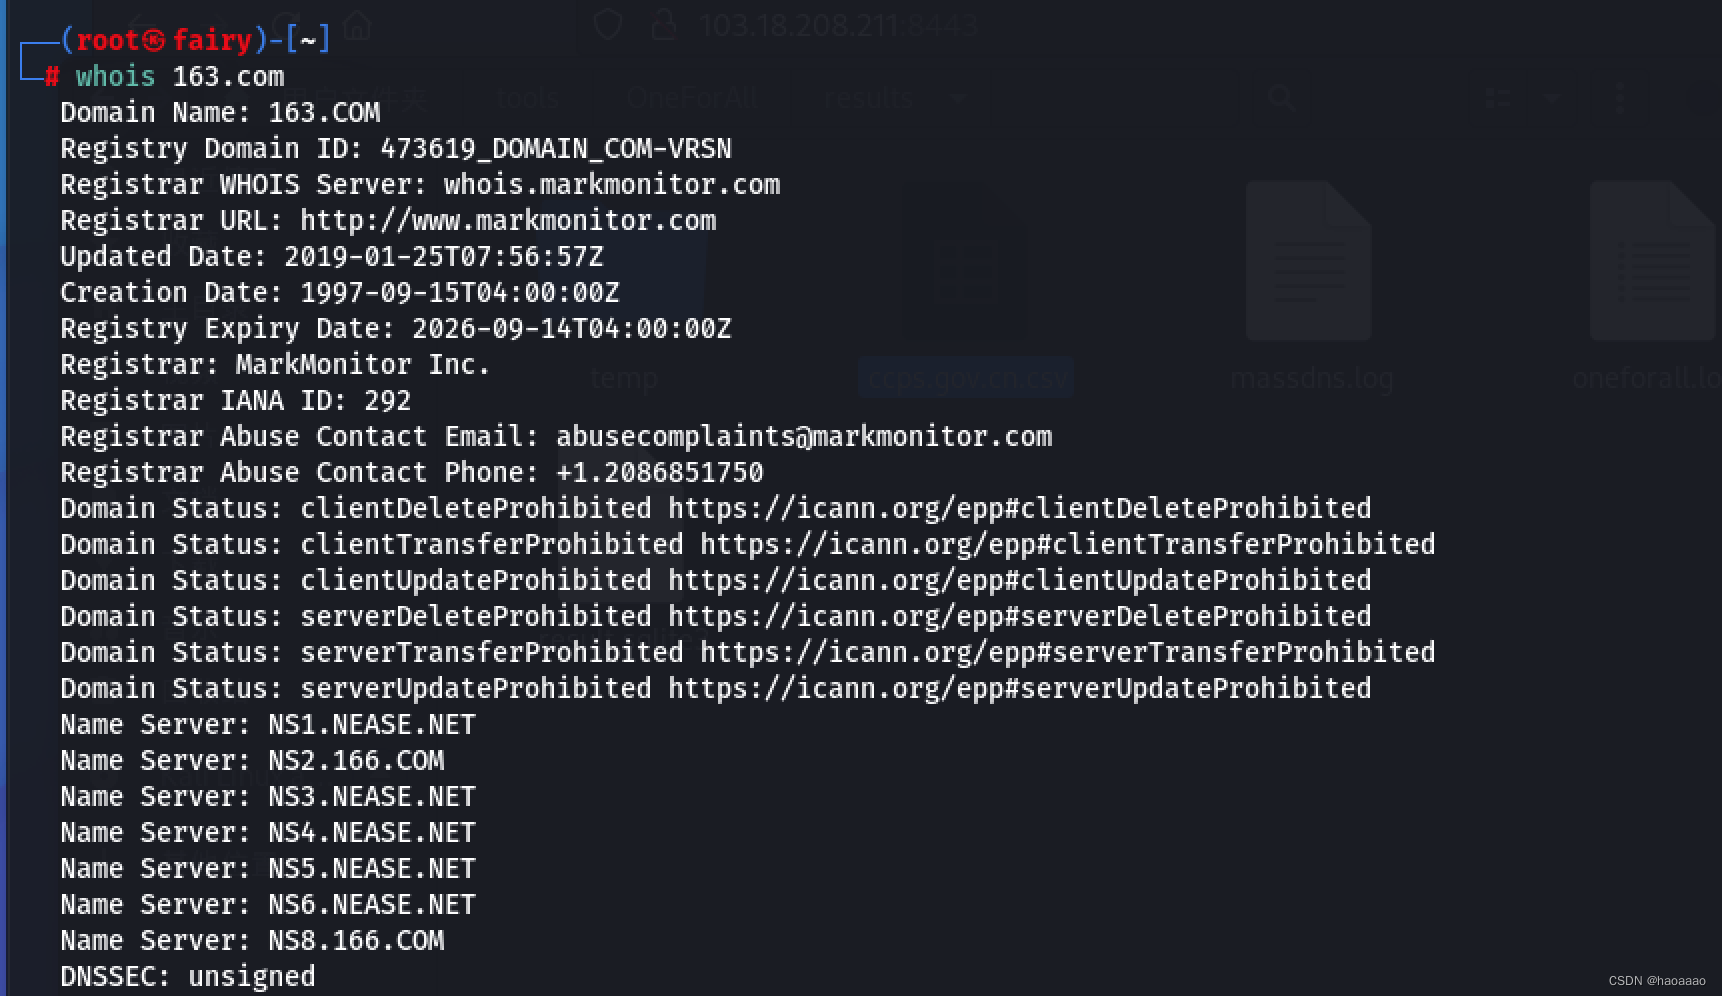Select the massdns.log file icon

tap(1308, 262)
